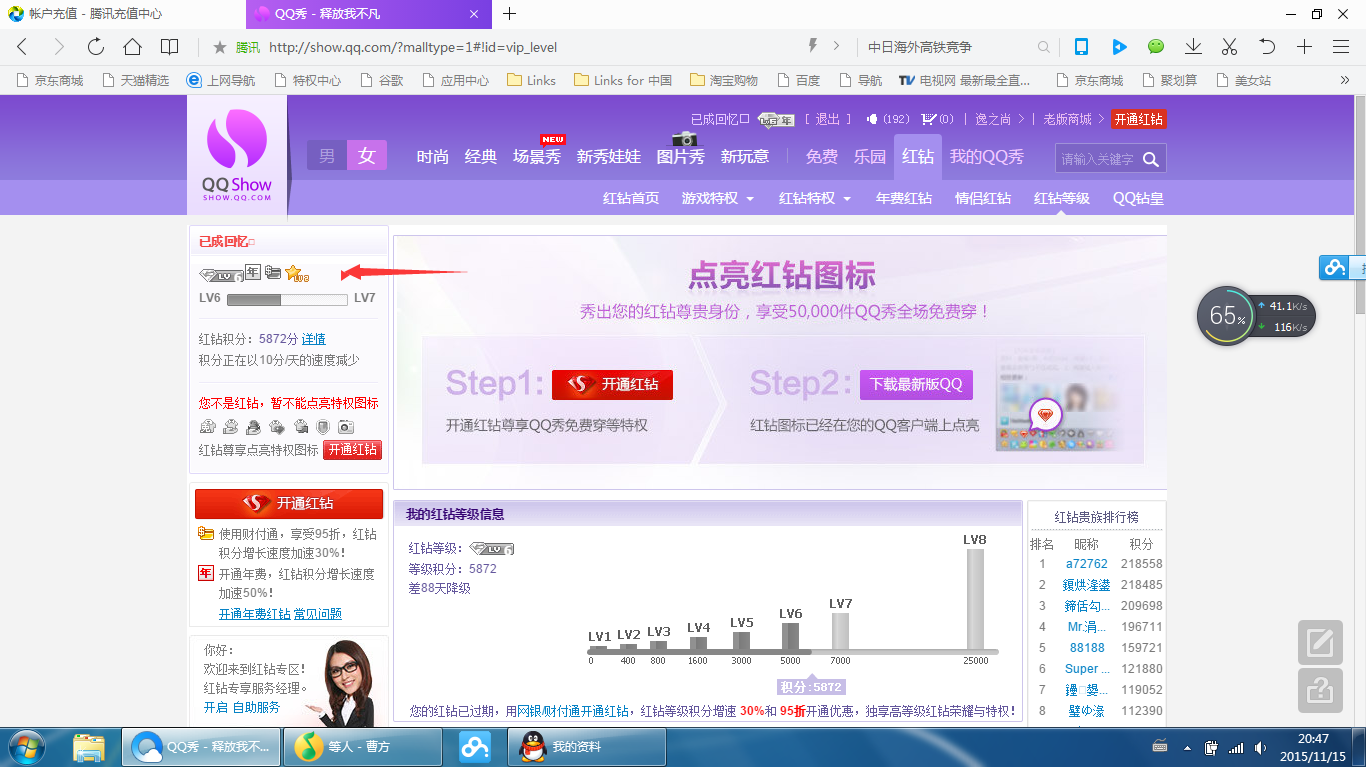Go back to the previous page
This screenshot has width=1366, height=767.
(x=22, y=47)
